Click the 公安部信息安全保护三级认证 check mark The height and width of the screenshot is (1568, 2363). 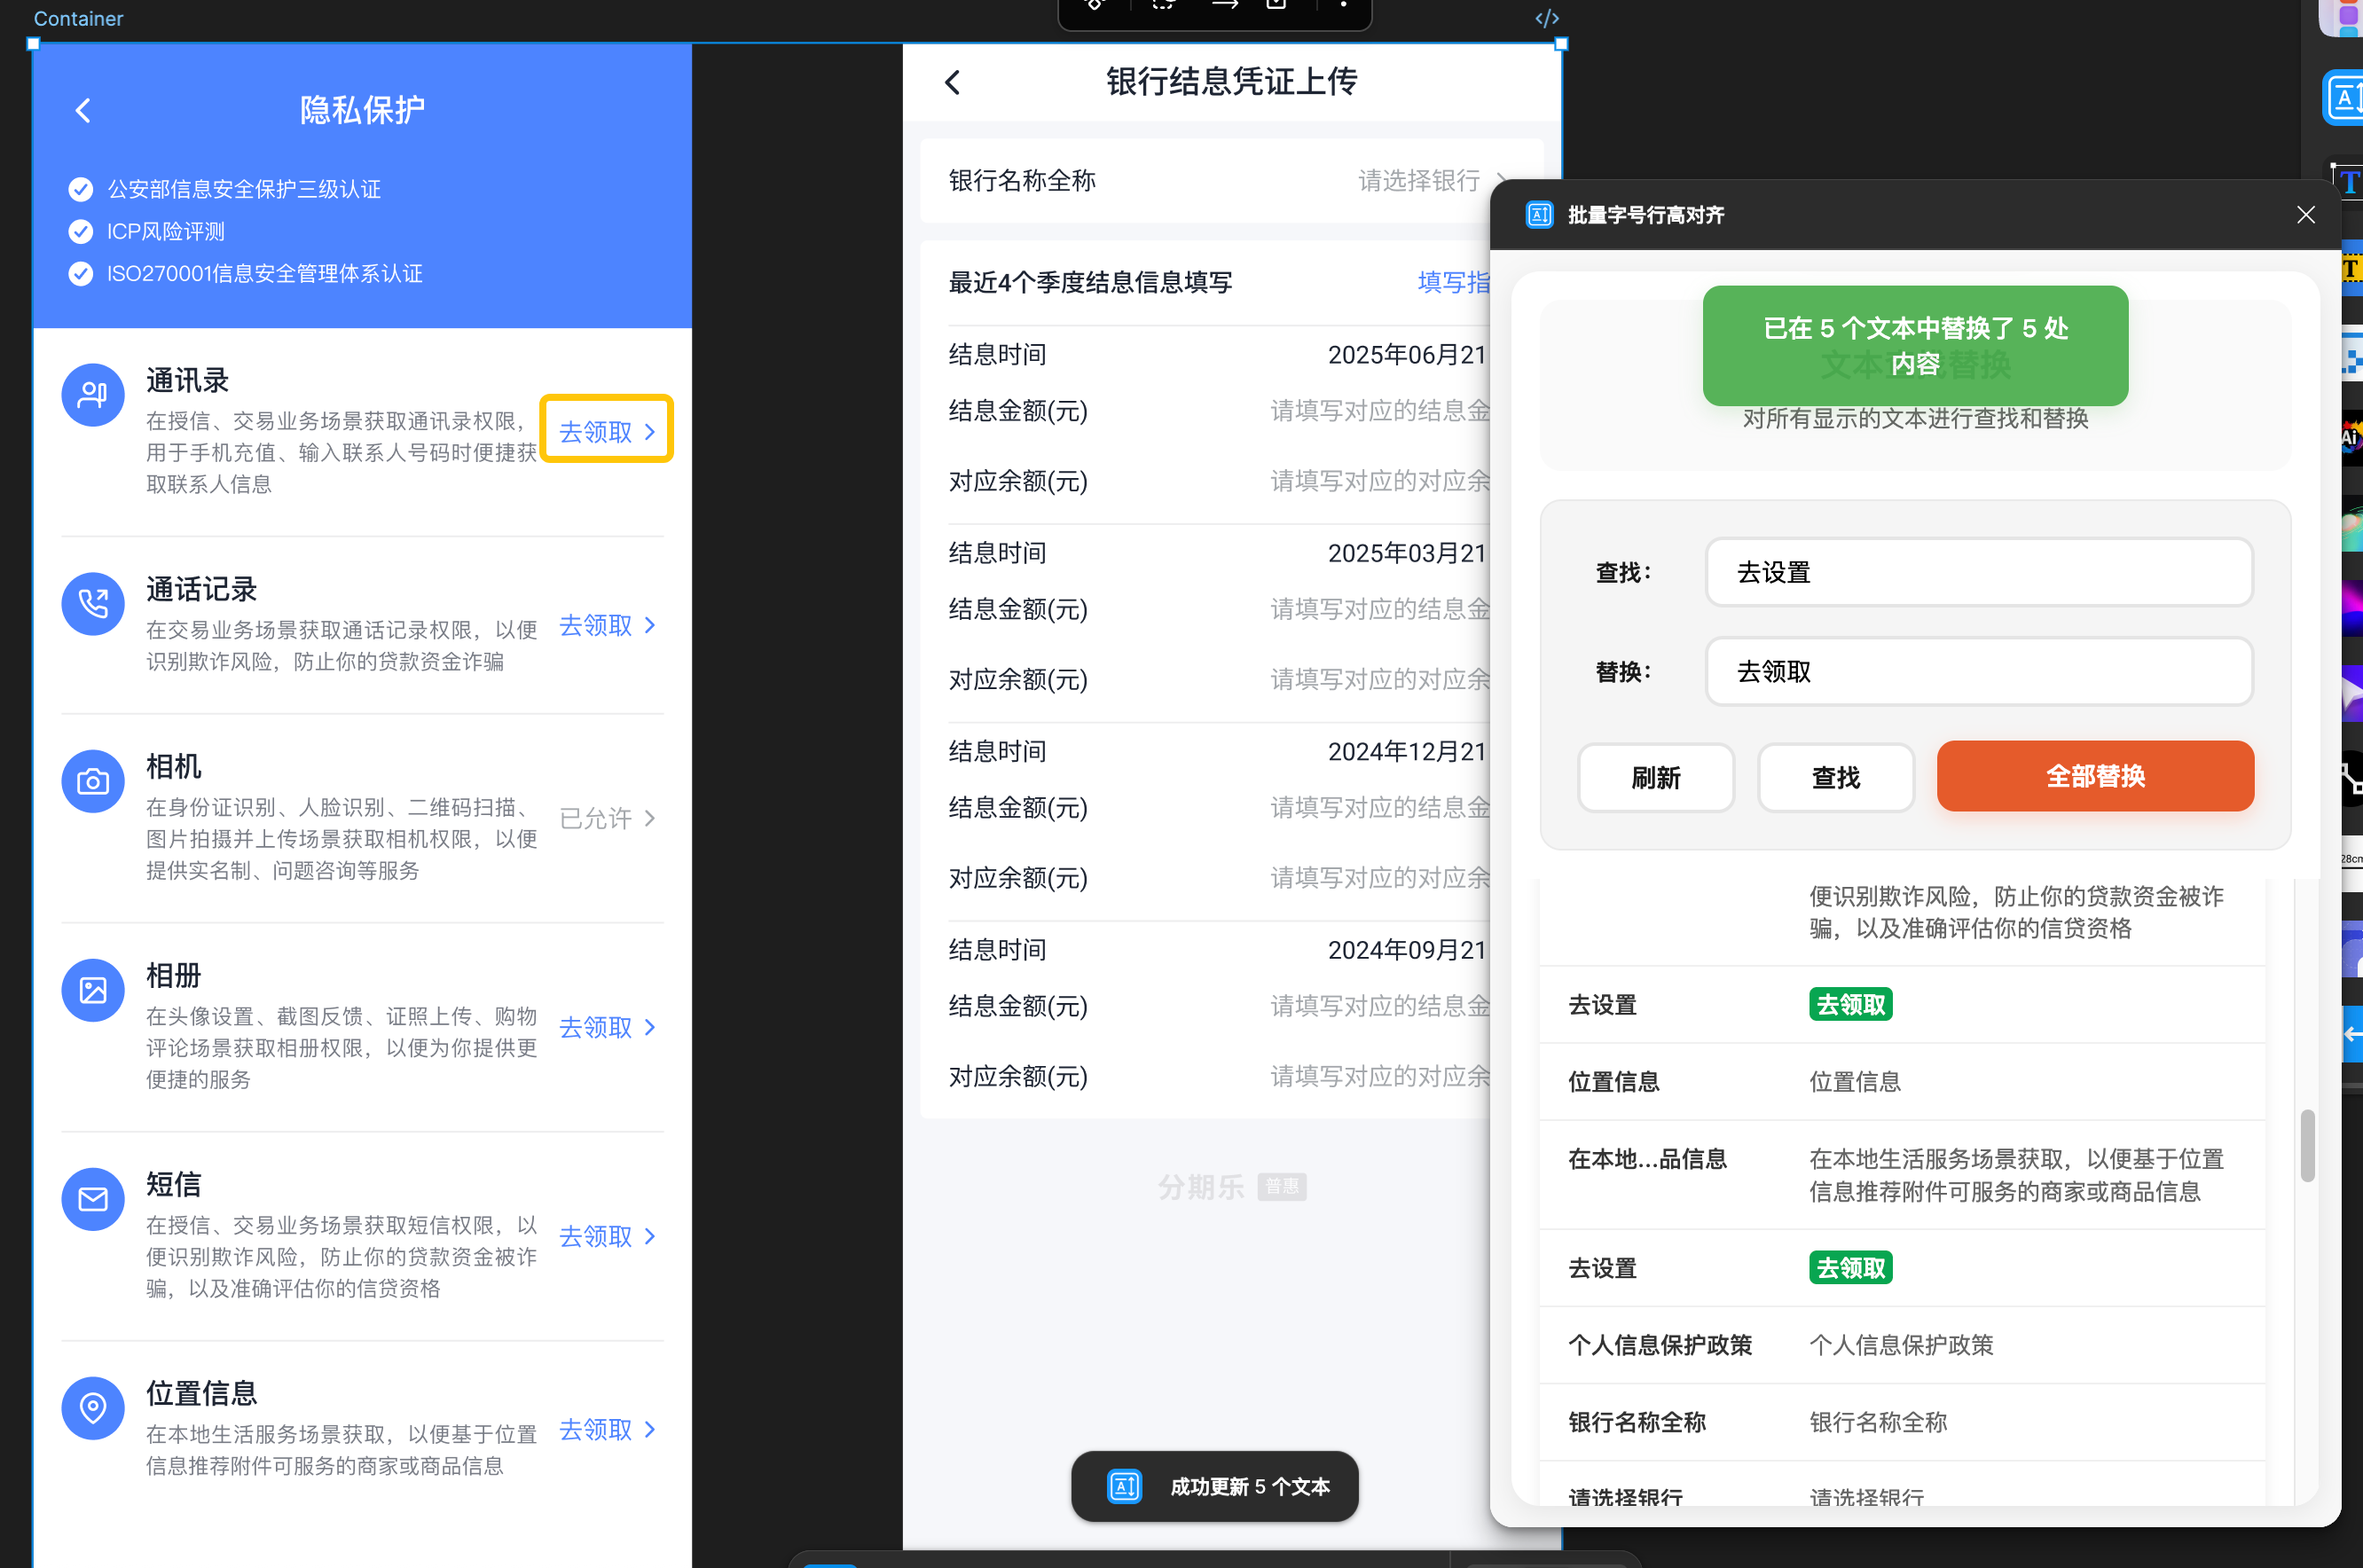81,189
